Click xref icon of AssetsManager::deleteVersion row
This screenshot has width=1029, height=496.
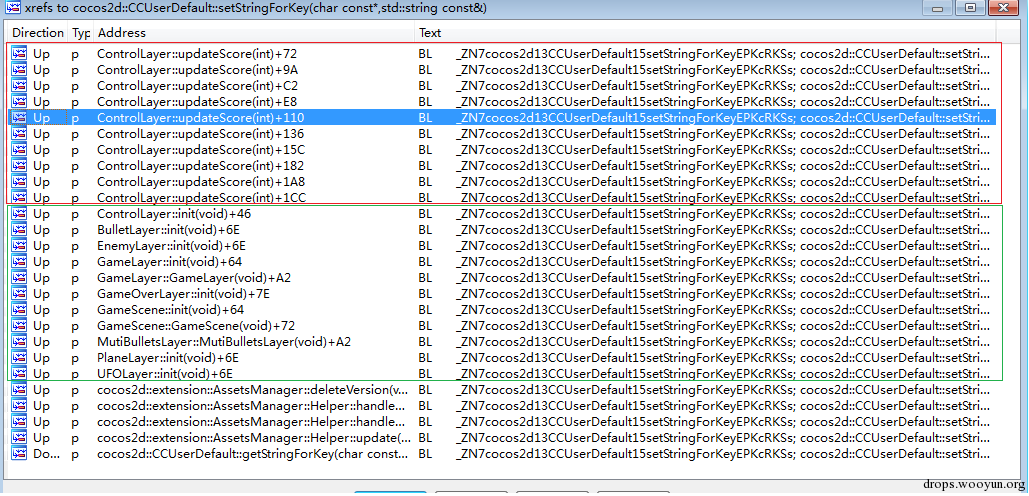point(18,390)
